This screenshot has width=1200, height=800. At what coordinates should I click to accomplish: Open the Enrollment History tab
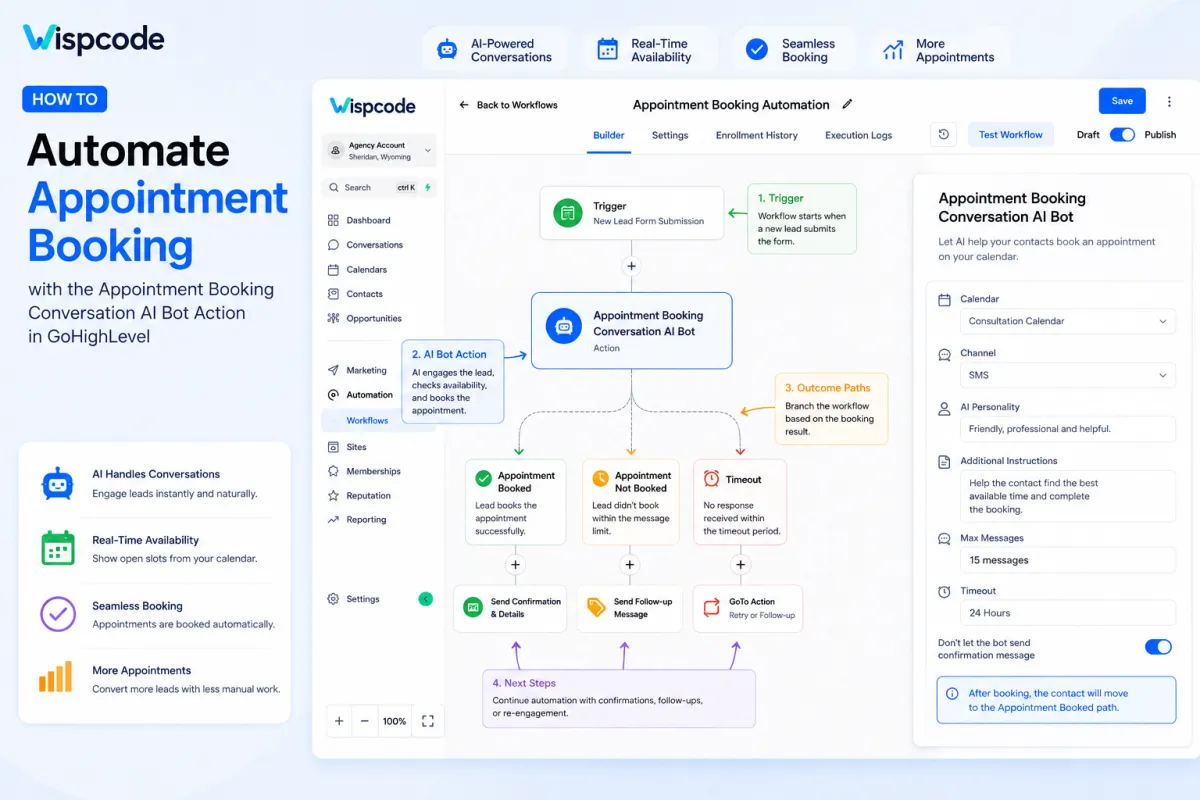click(757, 135)
